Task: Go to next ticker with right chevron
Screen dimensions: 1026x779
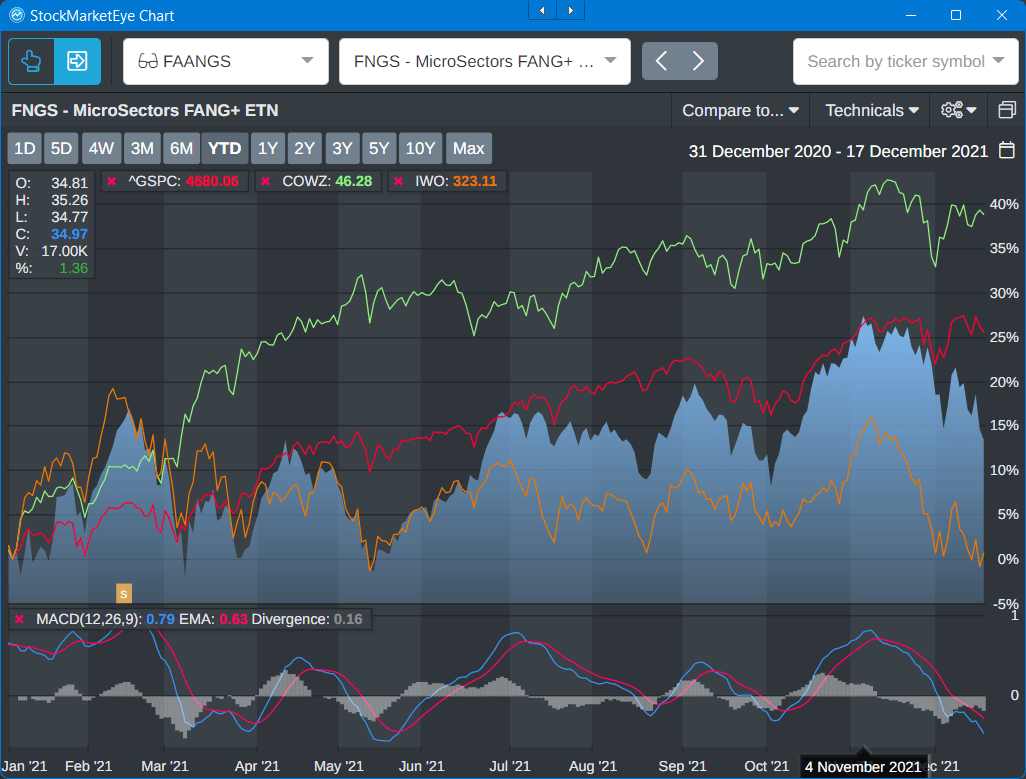Action: tap(698, 61)
